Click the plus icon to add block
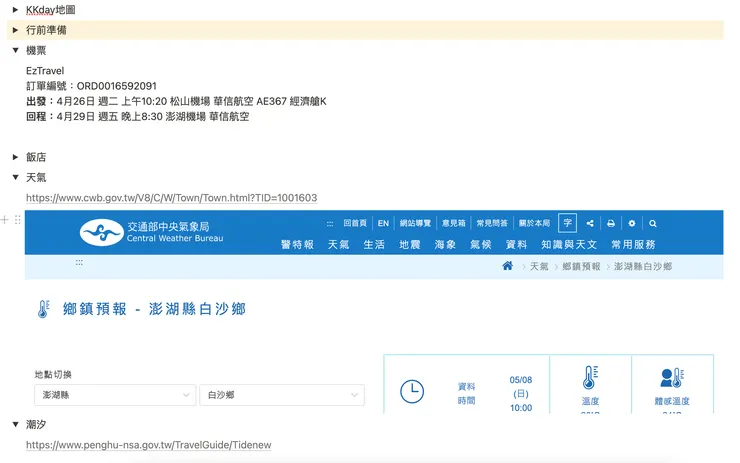The width and height of the screenshot is (740, 463). point(5,219)
